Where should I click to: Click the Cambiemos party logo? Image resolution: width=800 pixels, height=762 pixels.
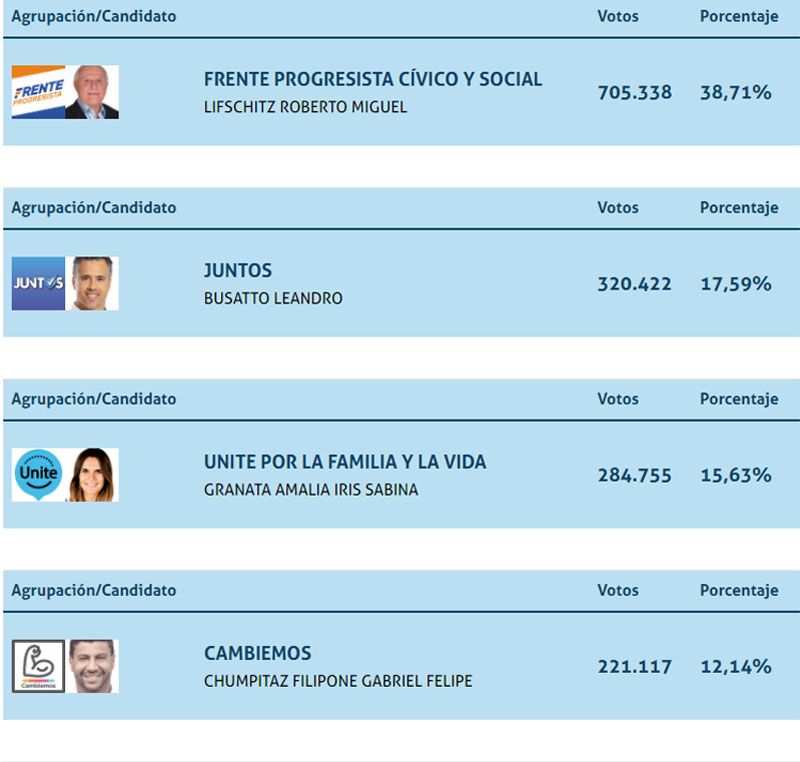coord(38,666)
